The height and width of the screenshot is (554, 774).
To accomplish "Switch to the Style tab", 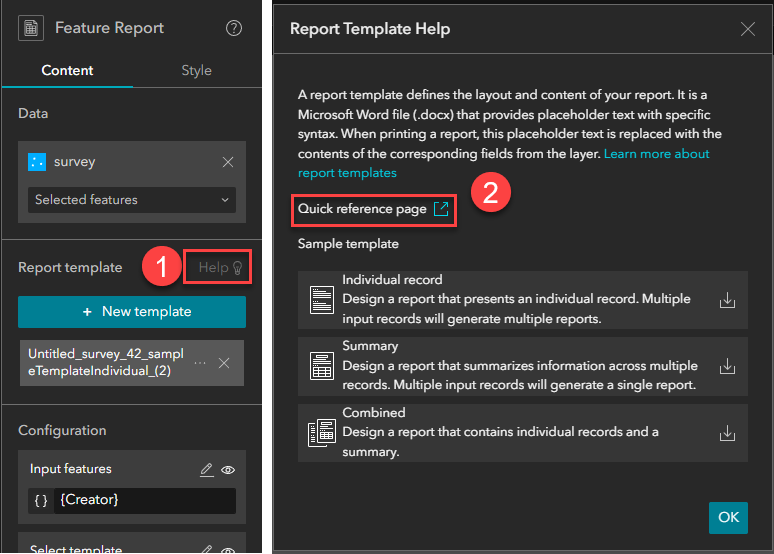I will tap(196, 70).
